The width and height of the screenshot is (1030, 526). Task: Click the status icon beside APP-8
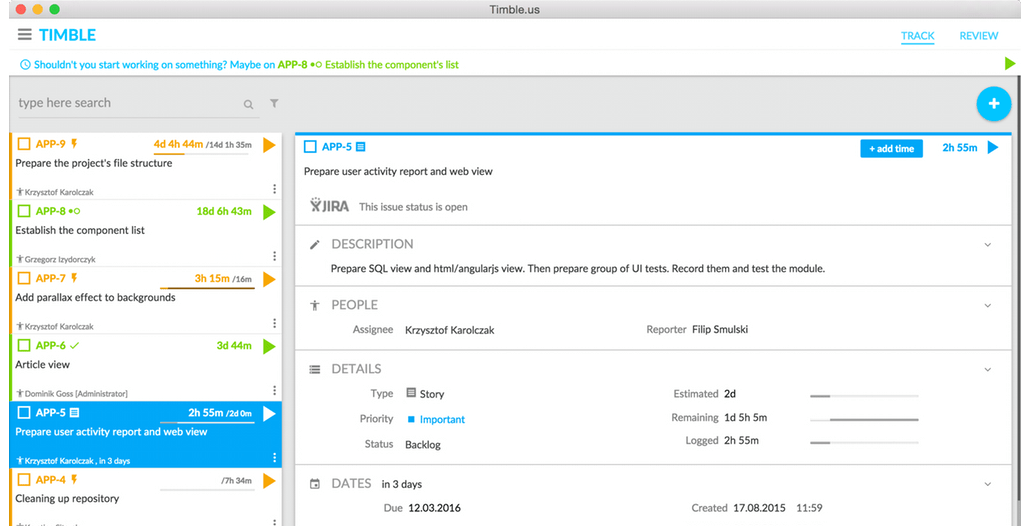[75, 211]
